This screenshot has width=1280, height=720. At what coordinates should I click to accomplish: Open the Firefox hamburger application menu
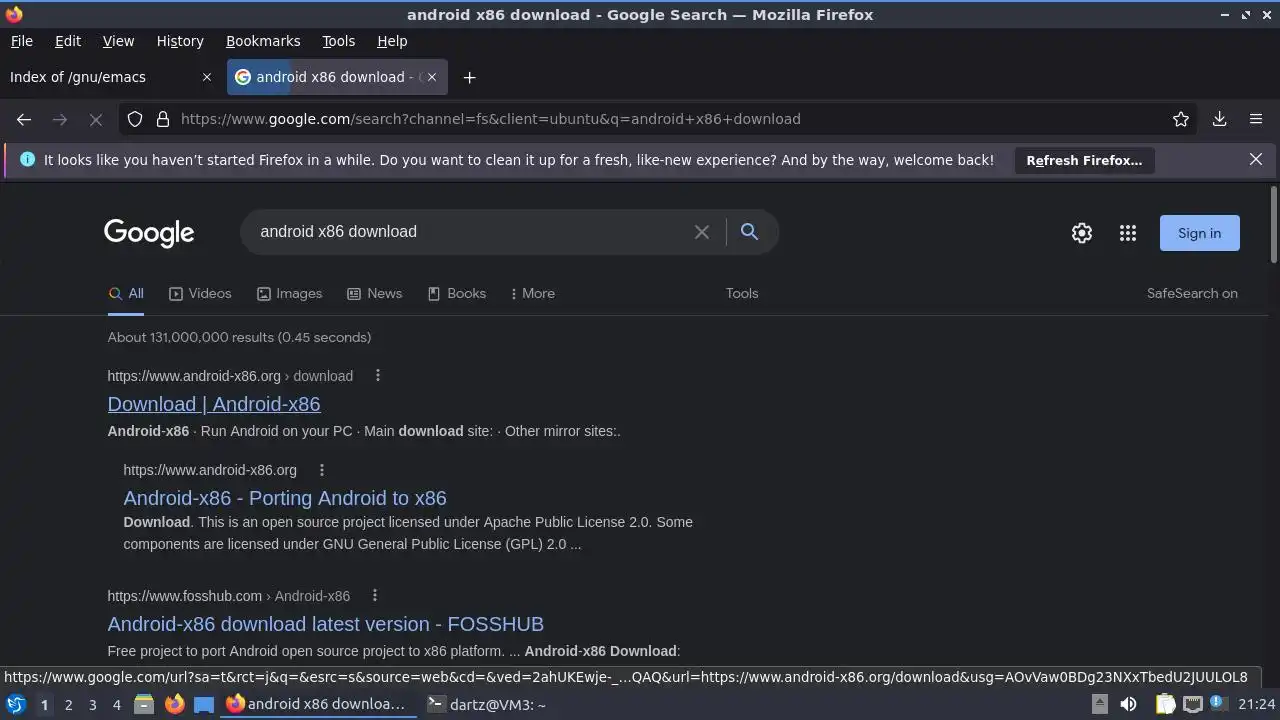point(1256,119)
